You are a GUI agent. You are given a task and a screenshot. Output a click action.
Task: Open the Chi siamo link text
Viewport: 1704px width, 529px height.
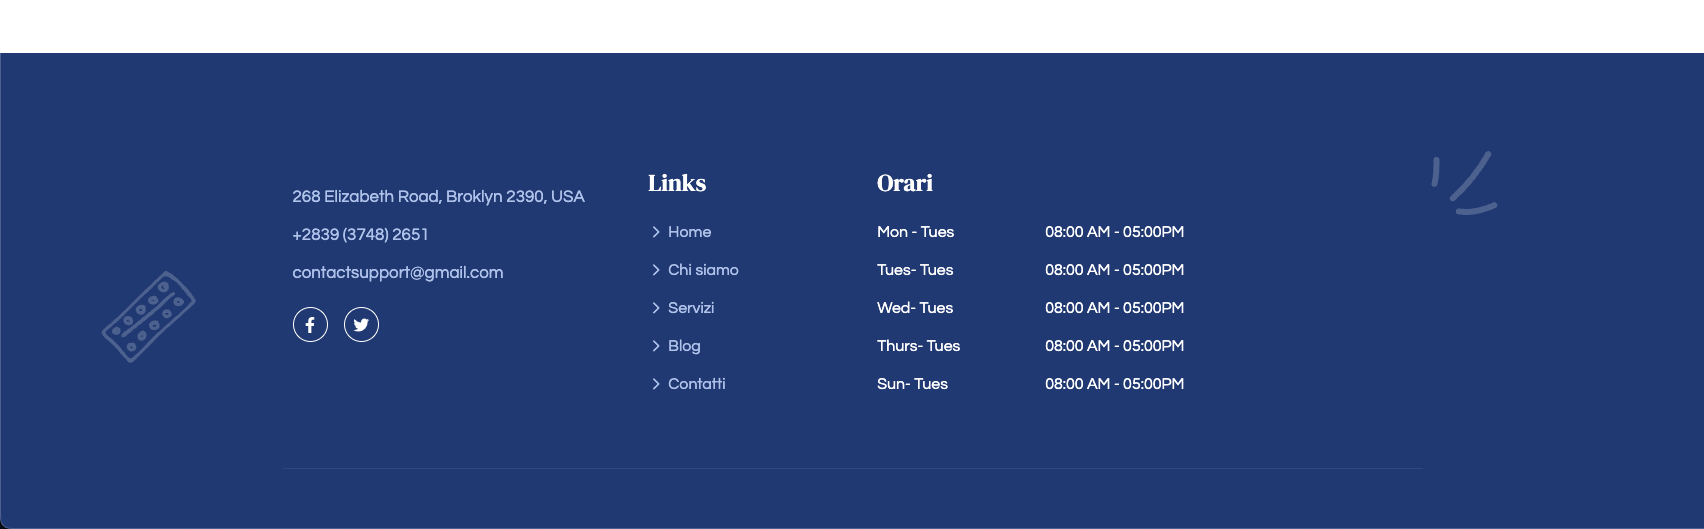pyautogui.click(x=703, y=270)
